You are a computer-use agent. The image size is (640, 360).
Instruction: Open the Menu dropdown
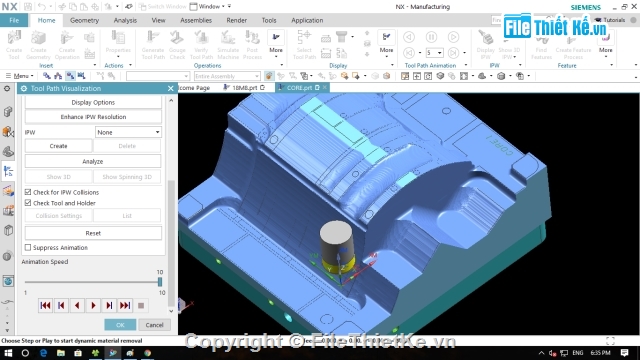coord(20,76)
